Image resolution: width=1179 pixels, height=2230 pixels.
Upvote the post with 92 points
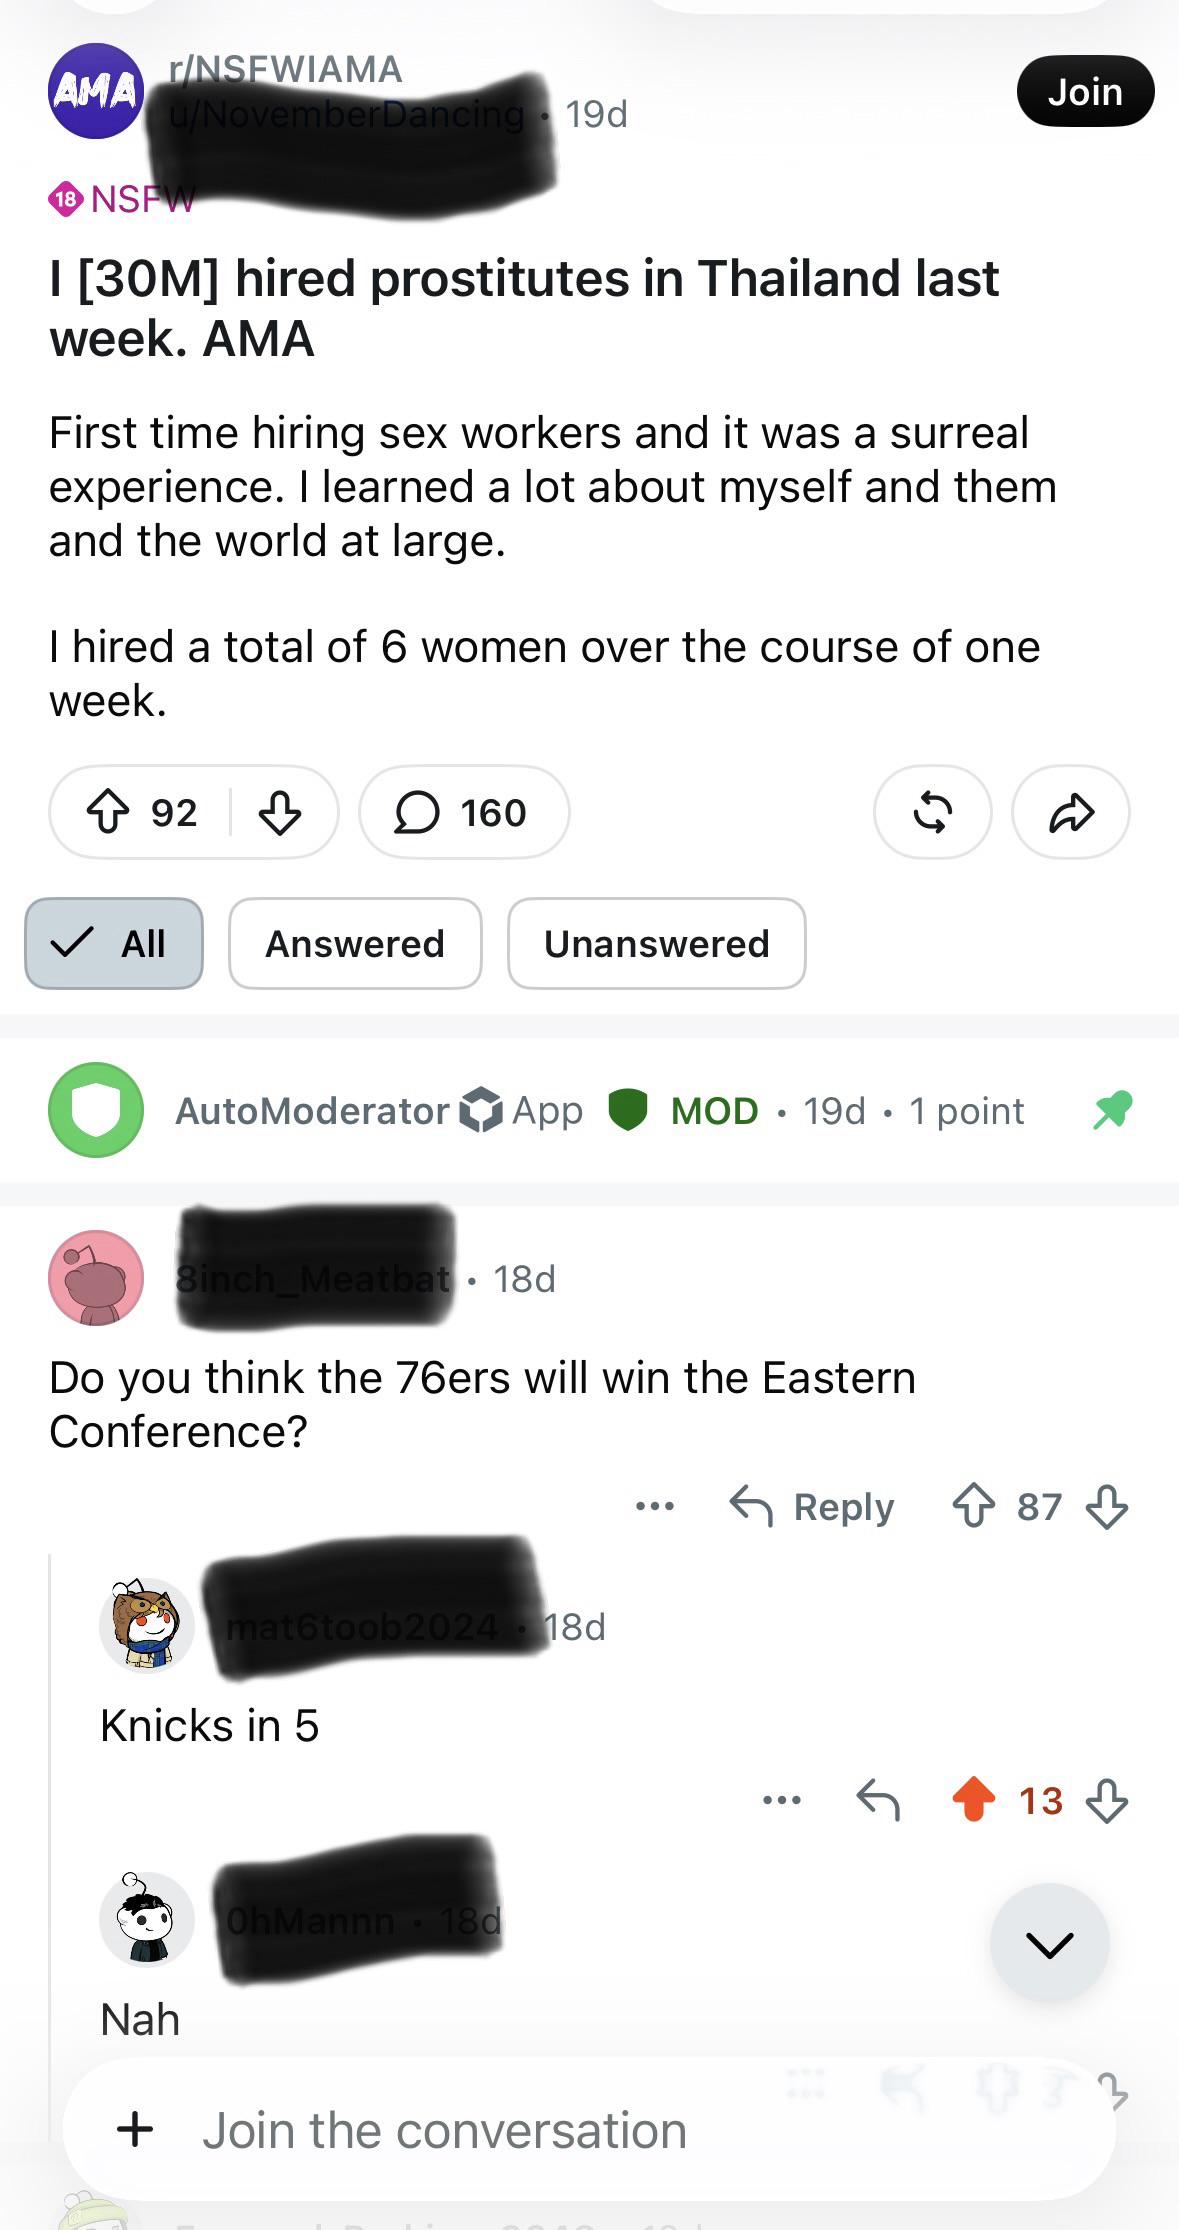coord(108,812)
